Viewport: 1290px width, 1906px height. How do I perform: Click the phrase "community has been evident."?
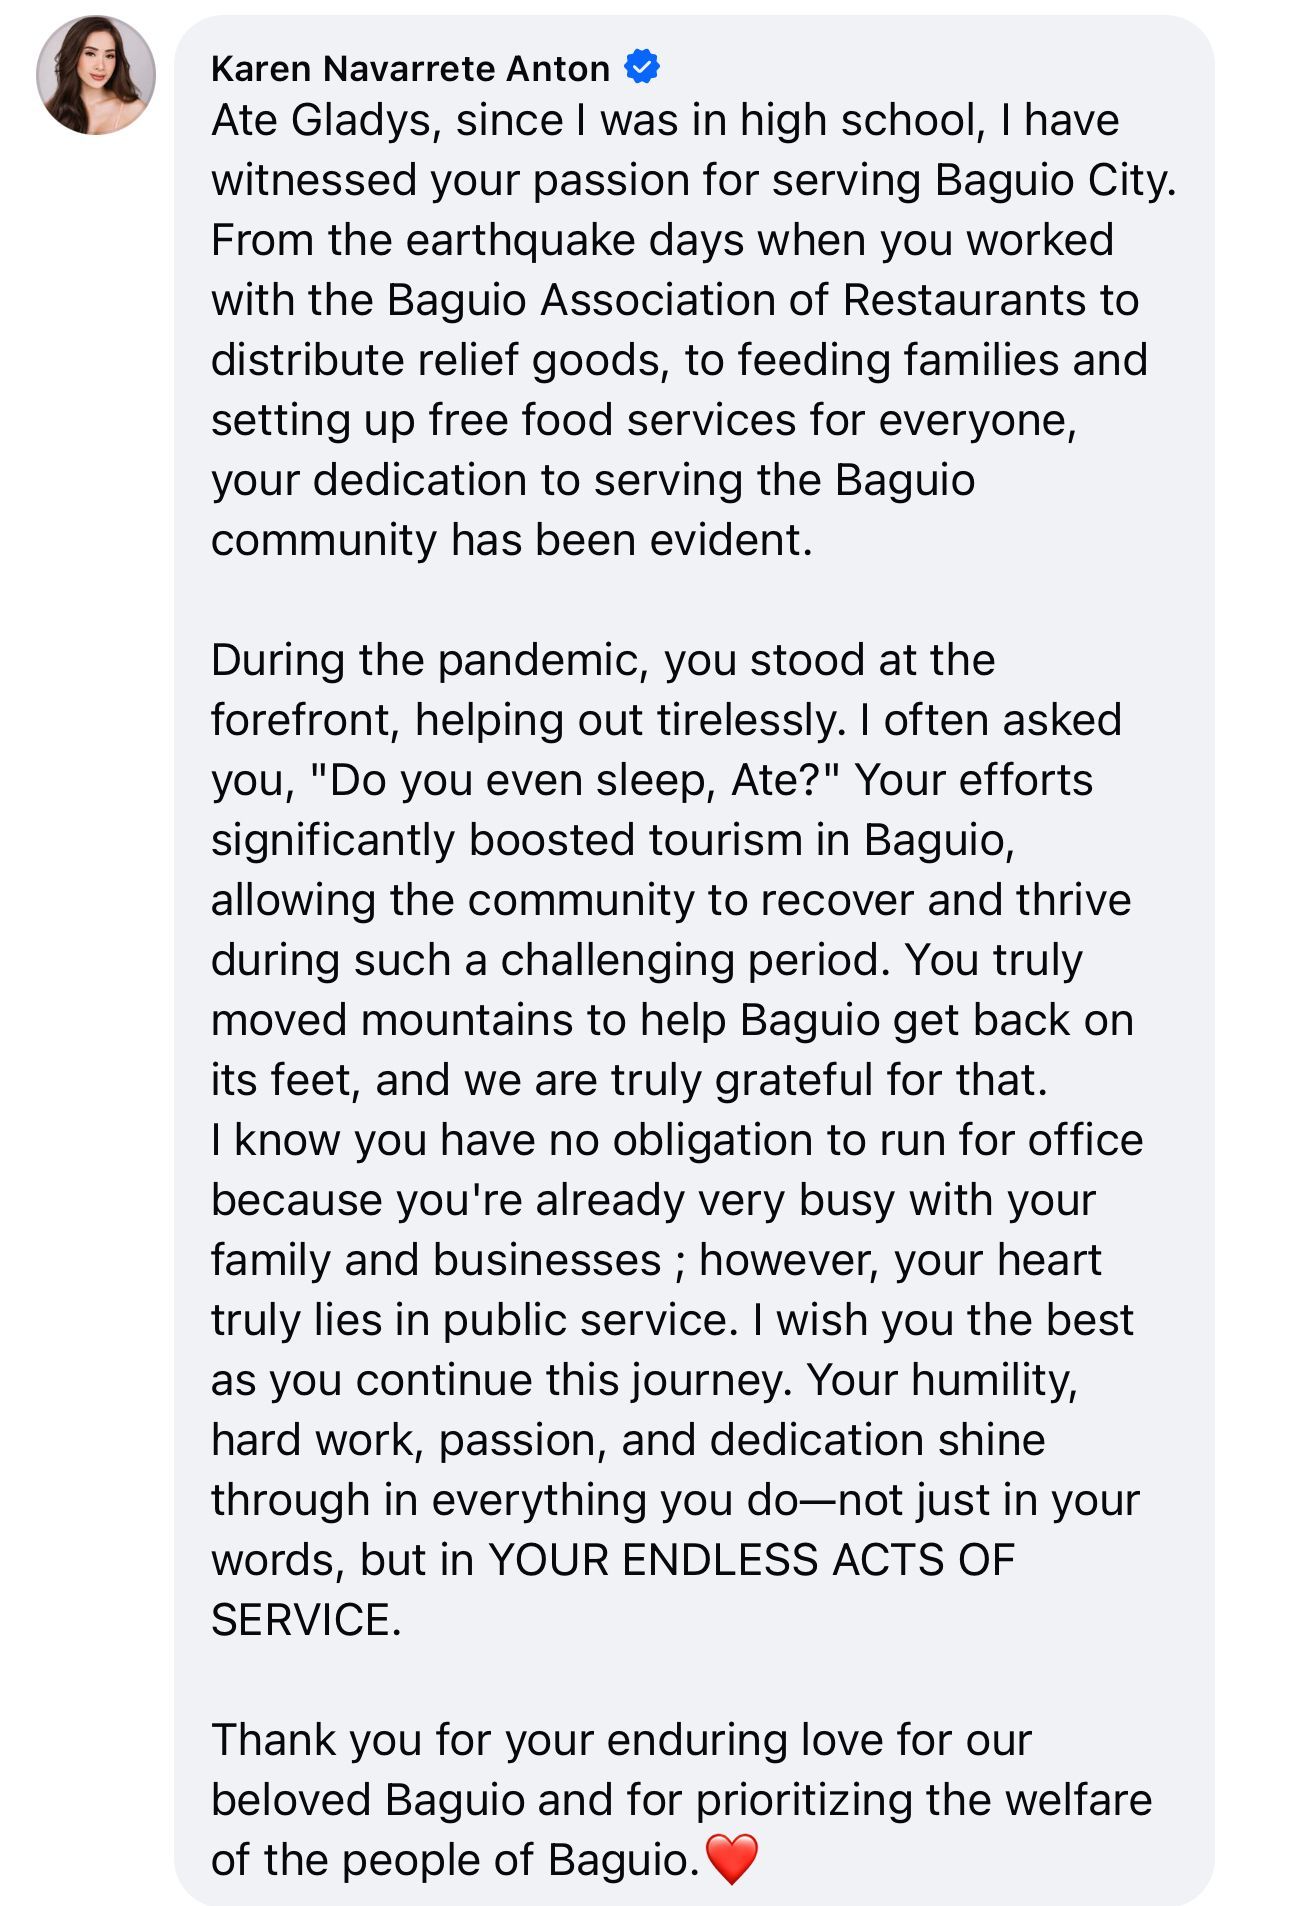pos(512,541)
